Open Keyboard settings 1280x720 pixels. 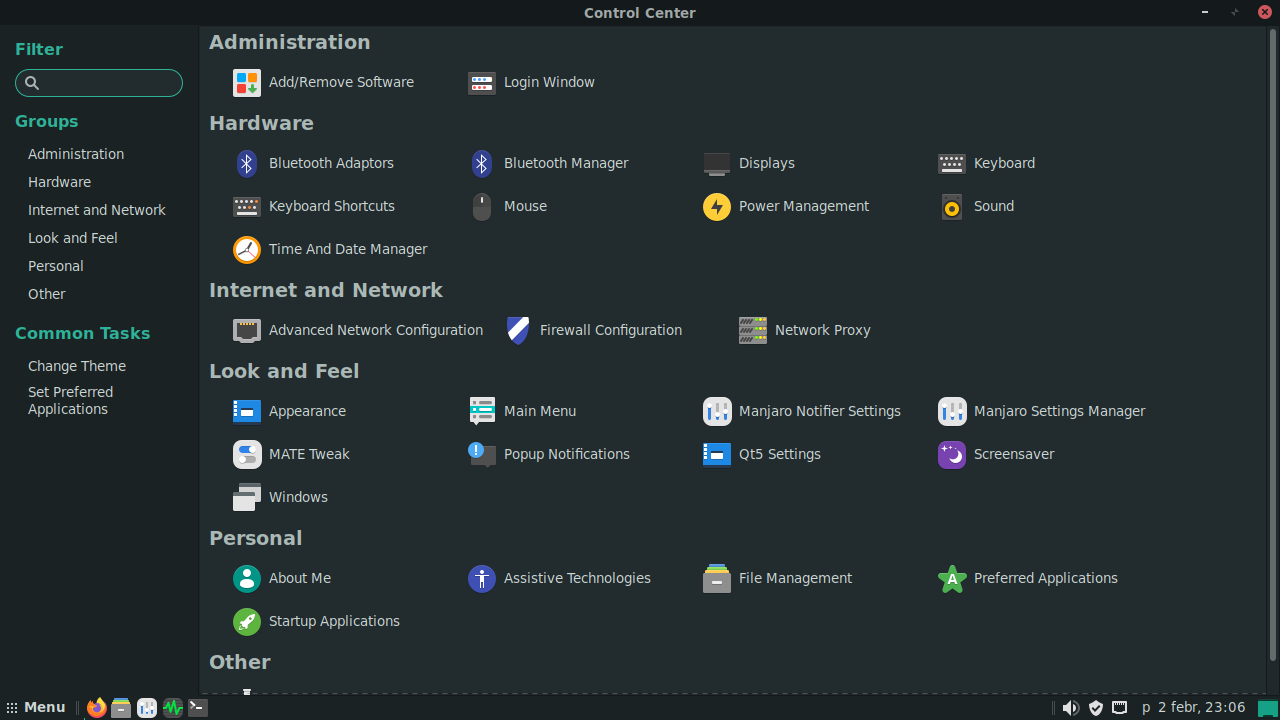click(x=986, y=163)
